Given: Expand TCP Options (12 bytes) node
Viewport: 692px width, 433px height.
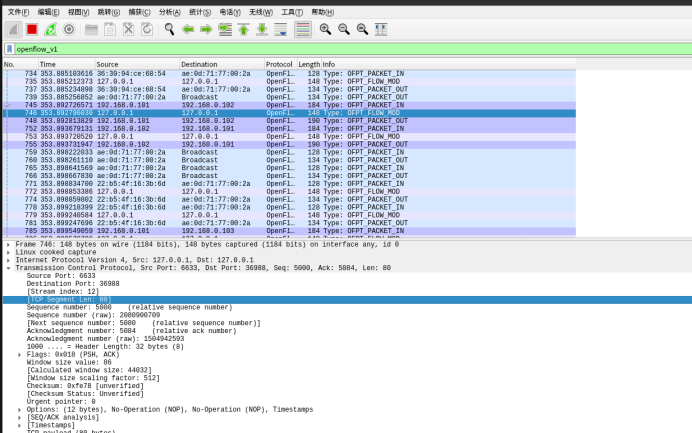Looking at the screenshot, I should point(19,410).
